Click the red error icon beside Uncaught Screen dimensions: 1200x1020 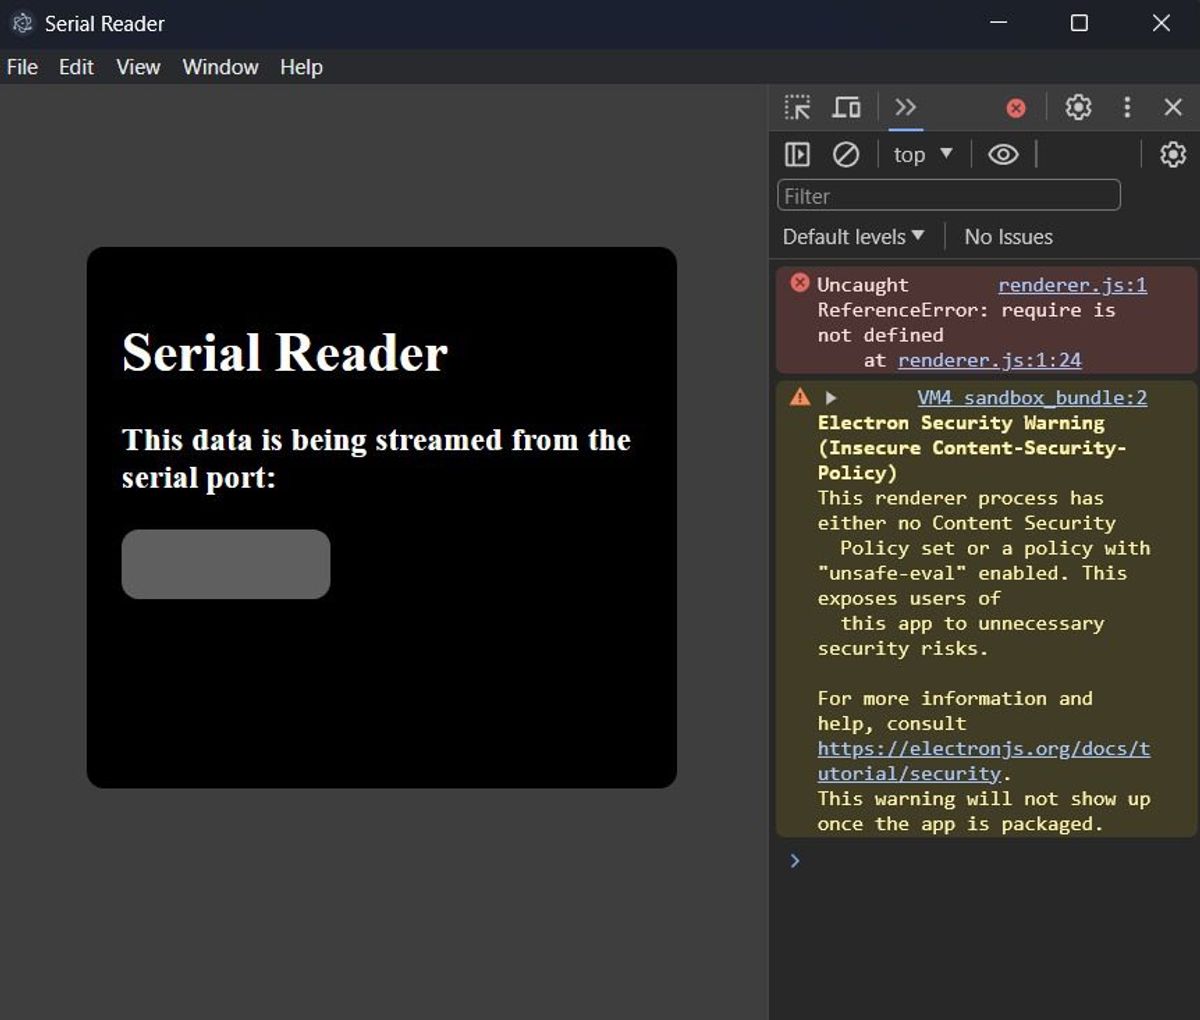pos(800,283)
